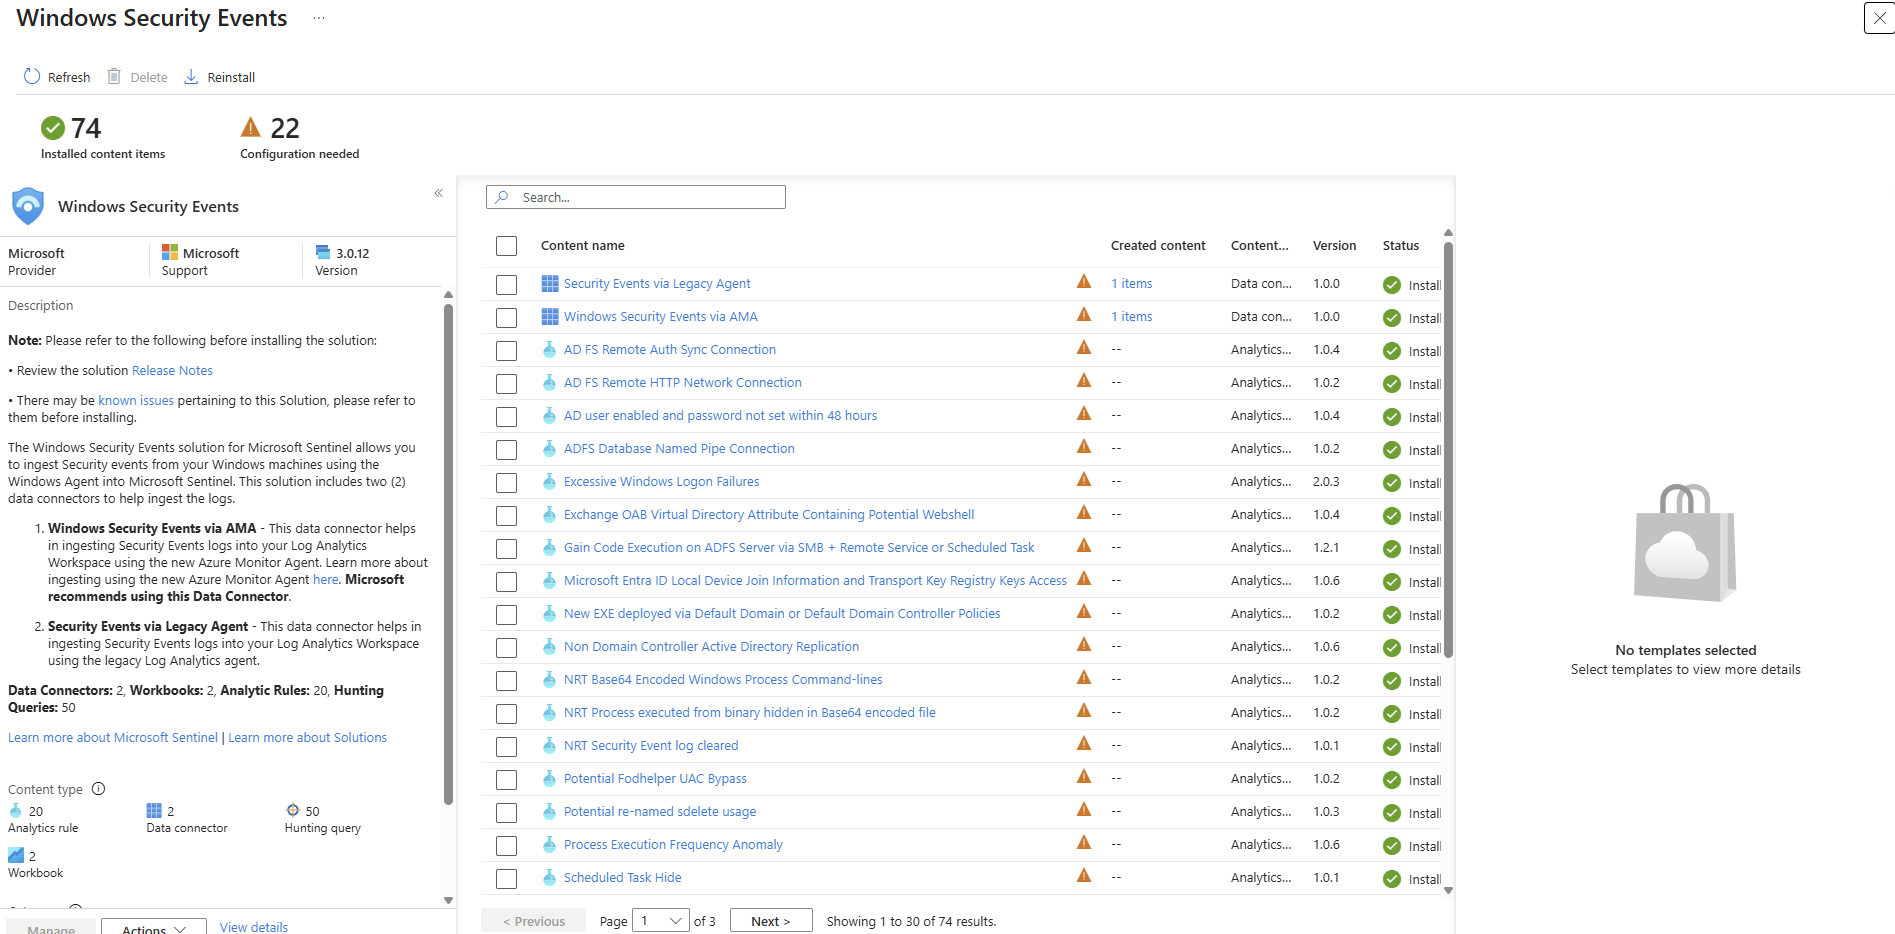Click green status check for NRT Security Event log cleared
This screenshot has width=1895, height=934.
click(1391, 747)
